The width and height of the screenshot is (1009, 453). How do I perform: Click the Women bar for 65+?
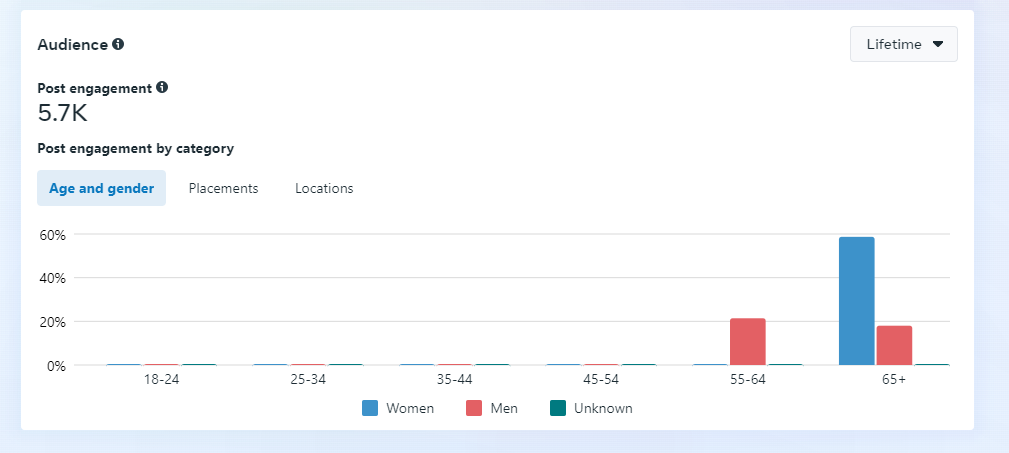pos(856,301)
